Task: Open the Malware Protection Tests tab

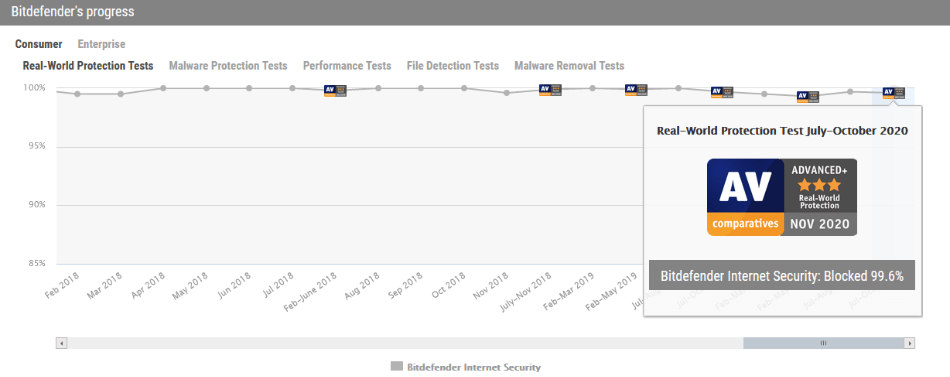Action: pos(228,65)
